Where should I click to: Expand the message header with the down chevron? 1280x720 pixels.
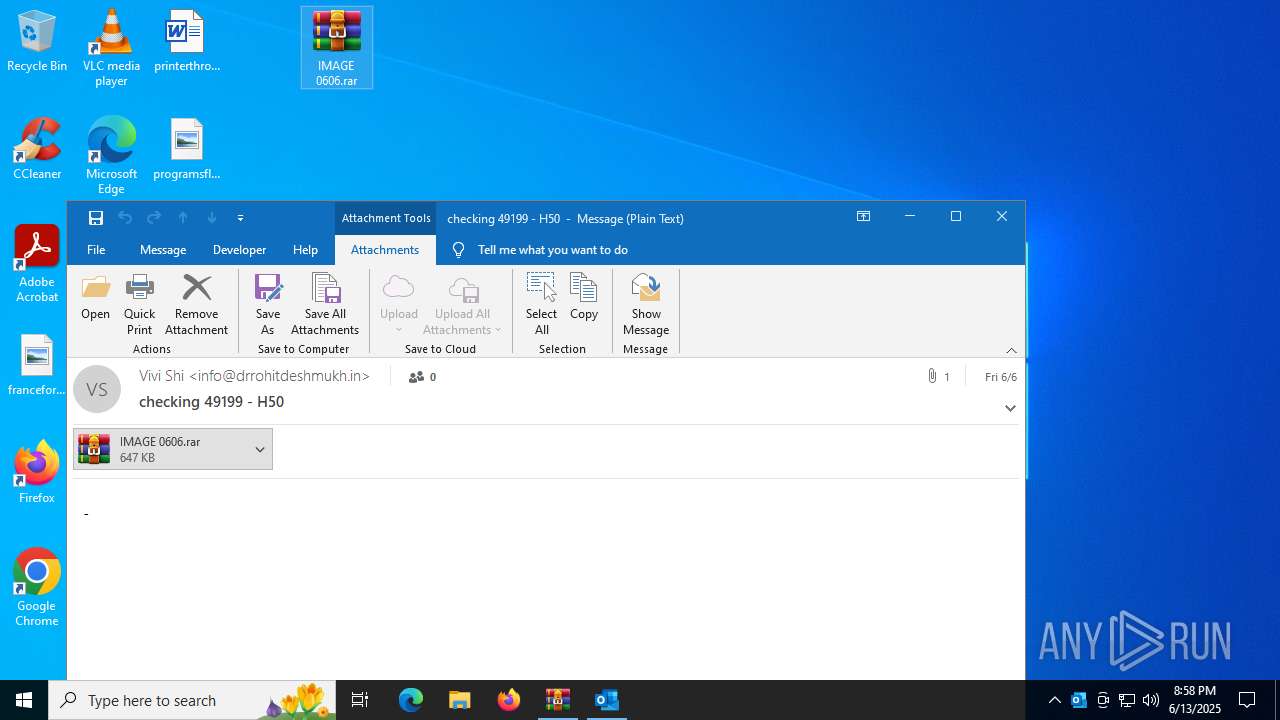click(1010, 408)
